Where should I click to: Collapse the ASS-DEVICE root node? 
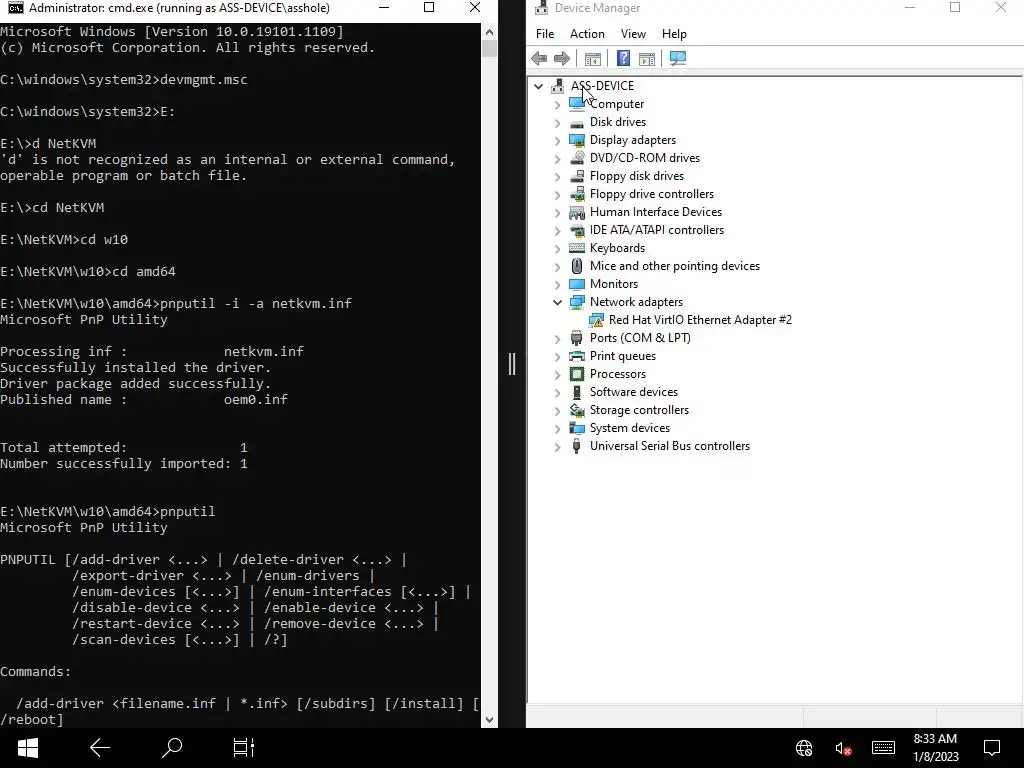(539, 86)
